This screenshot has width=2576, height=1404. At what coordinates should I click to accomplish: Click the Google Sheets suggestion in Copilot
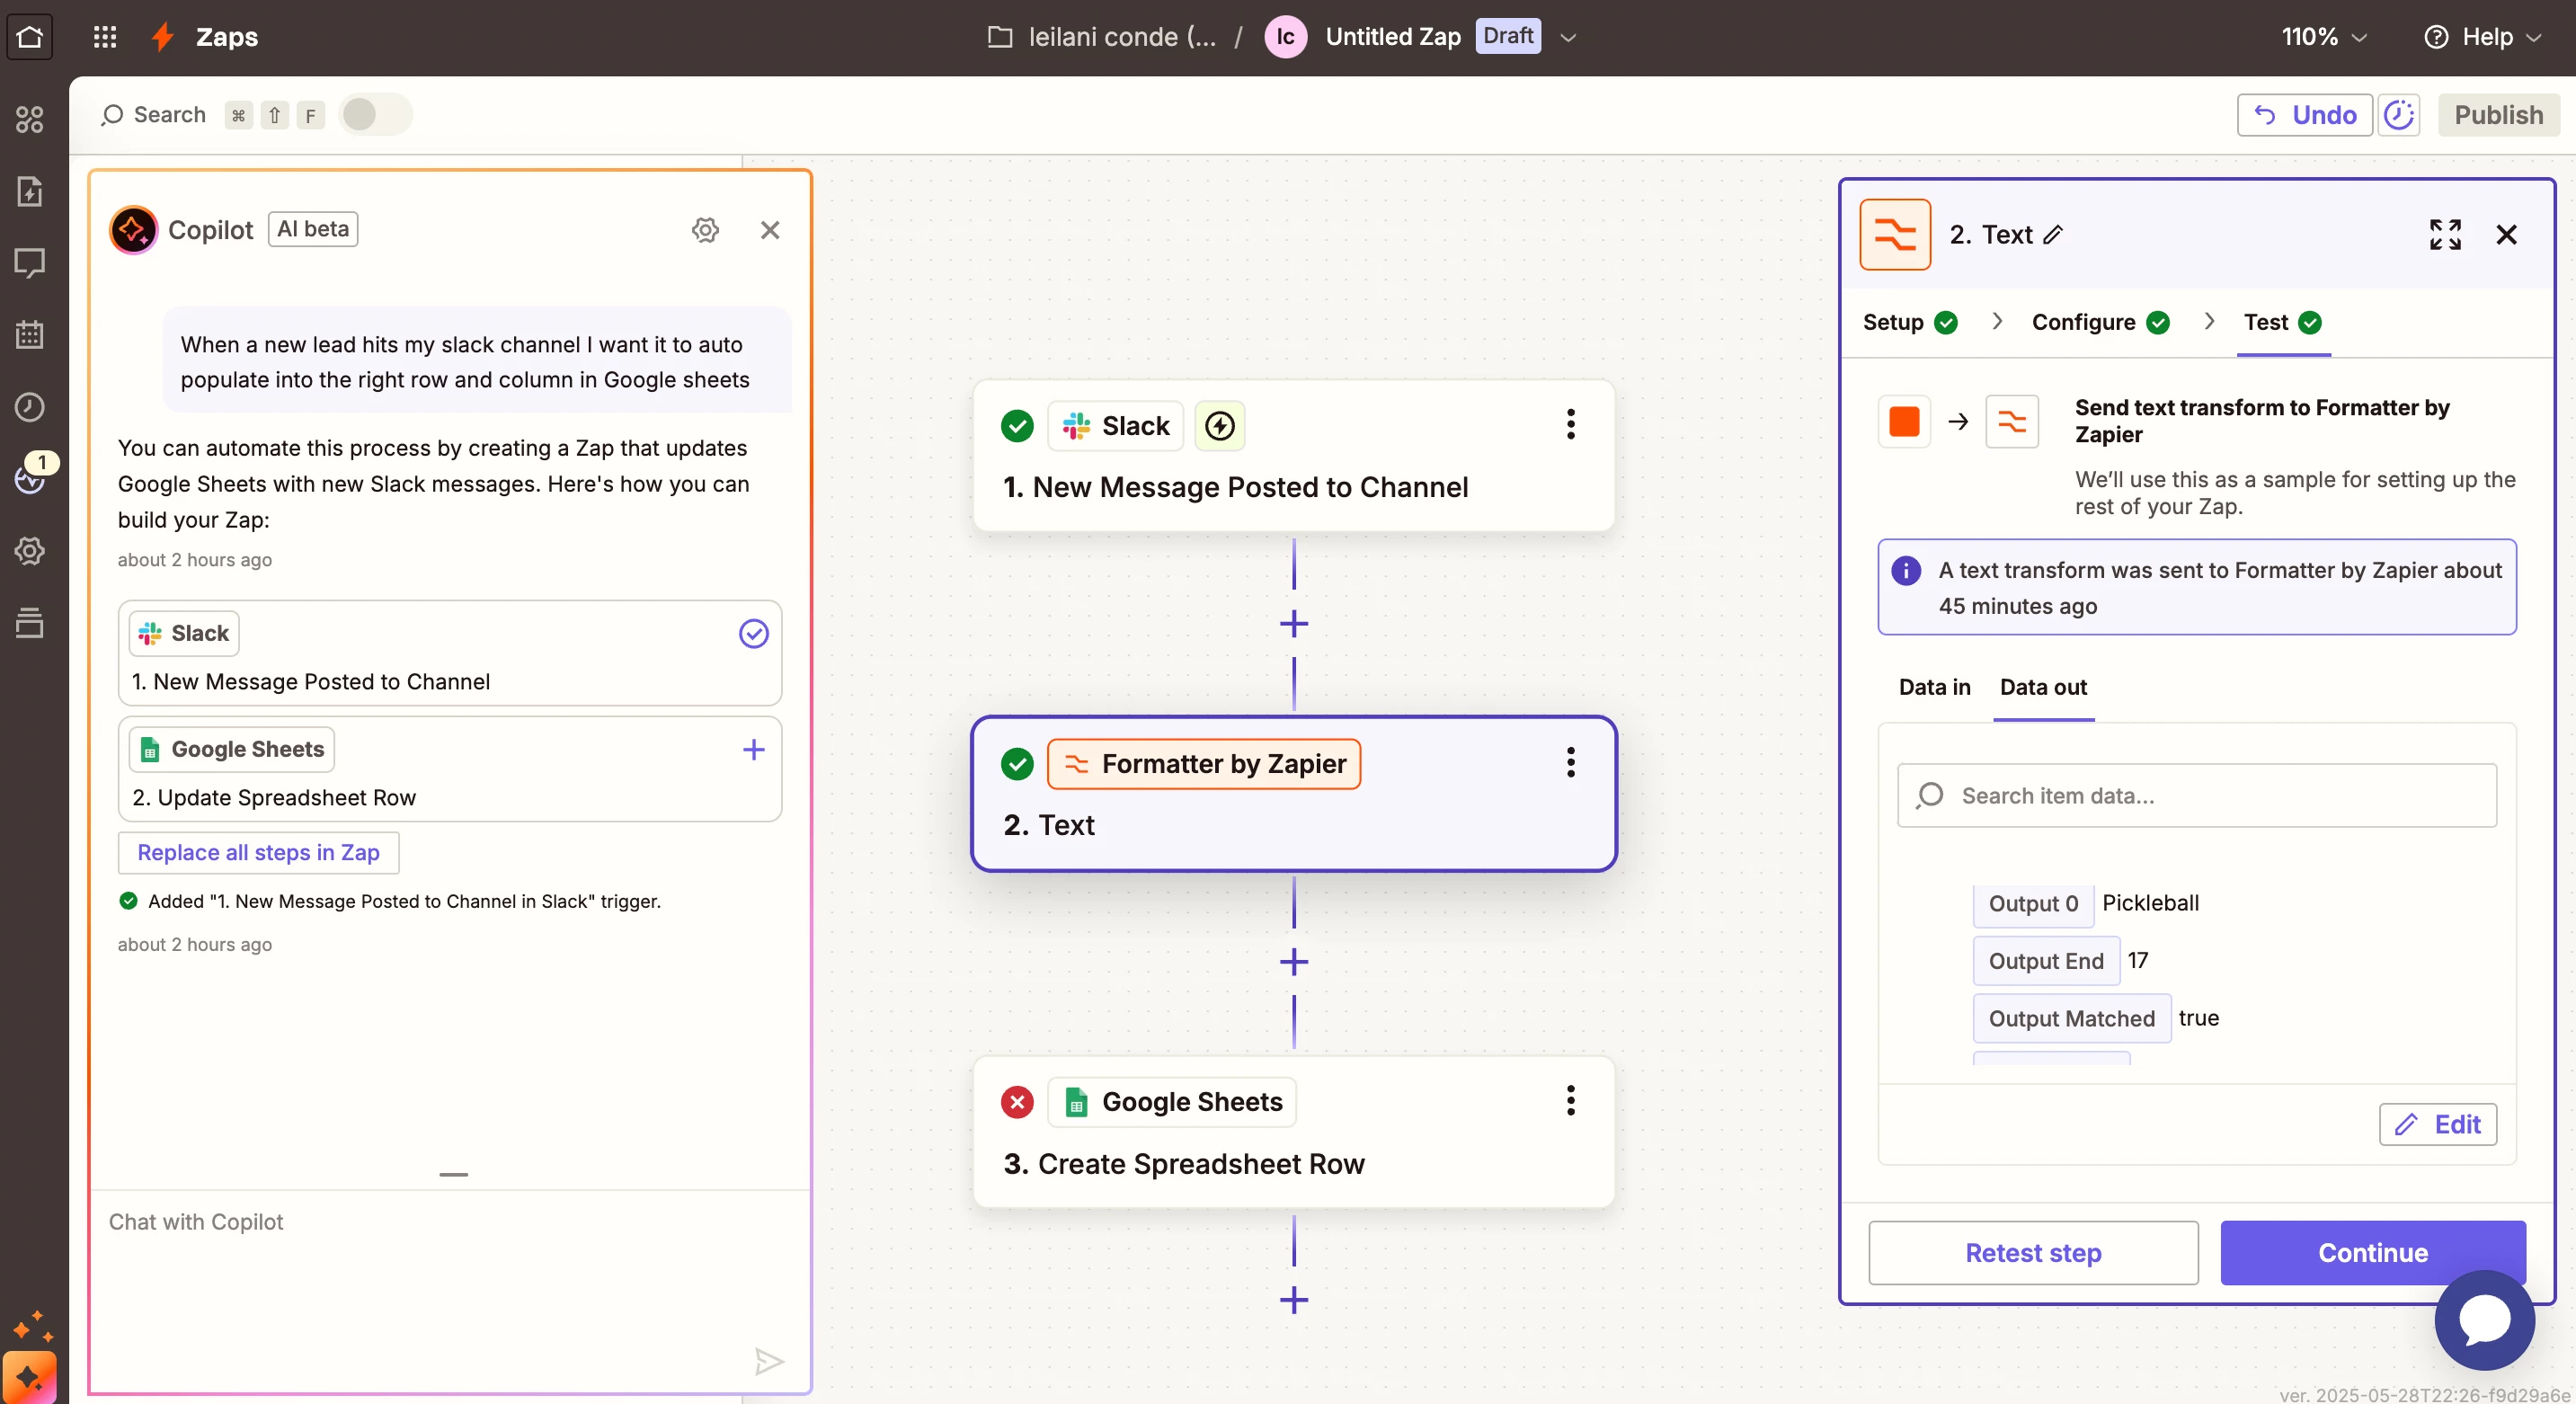click(x=449, y=769)
